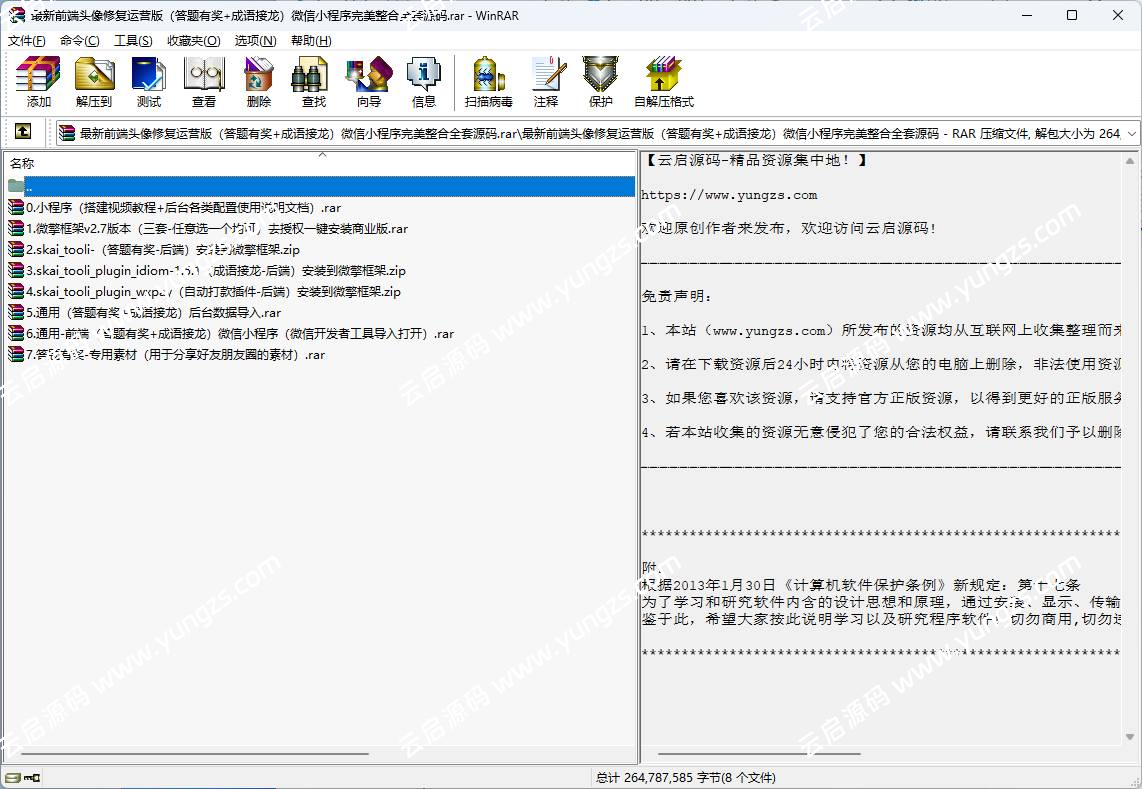
Task: Select the 解压到 (Extract To) icon
Action: [93, 80]
